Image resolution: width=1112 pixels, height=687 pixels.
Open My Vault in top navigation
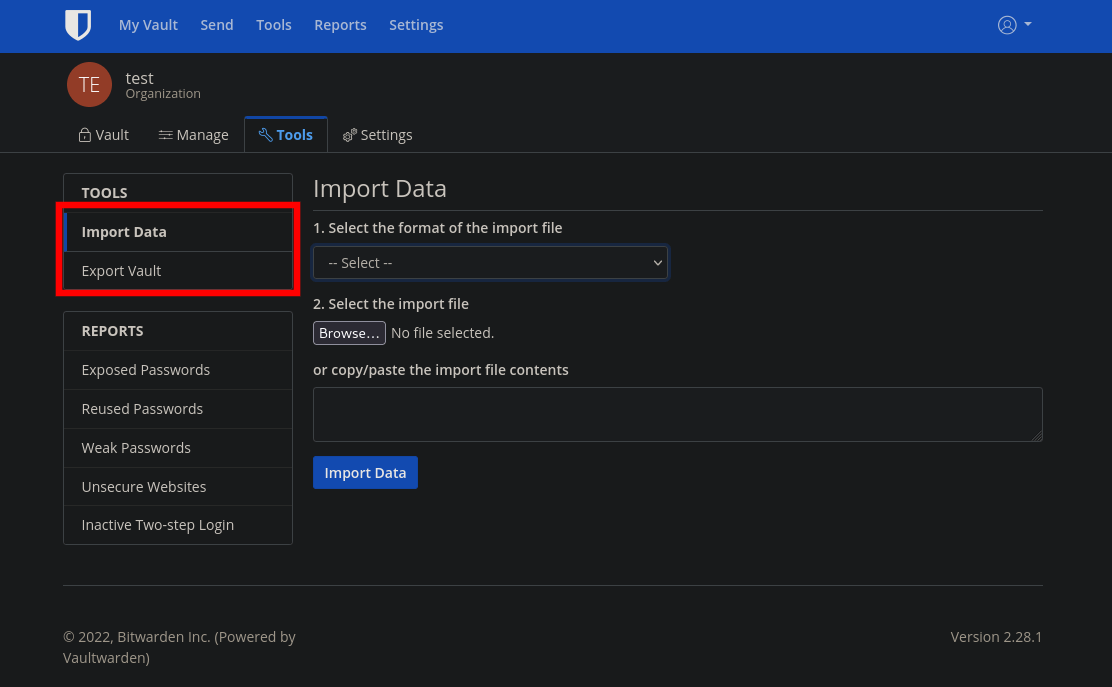pyautogui.click(x=148, y=25)
